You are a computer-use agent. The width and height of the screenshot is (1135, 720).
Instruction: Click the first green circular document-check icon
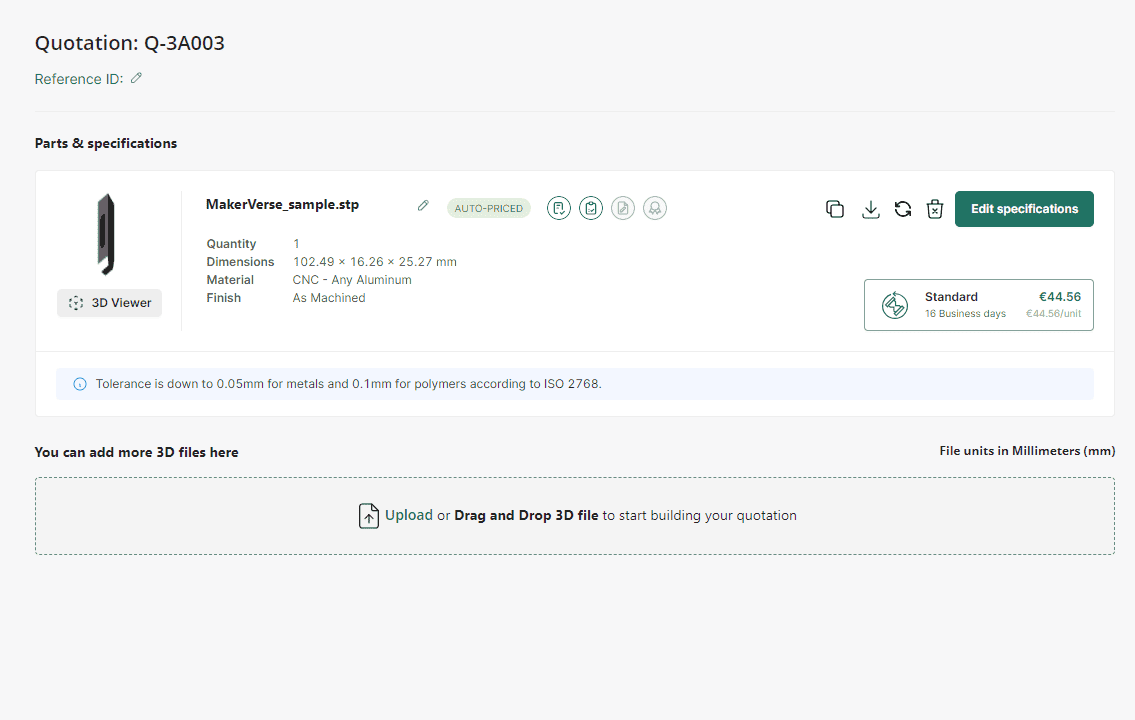[x=559, y=208]
